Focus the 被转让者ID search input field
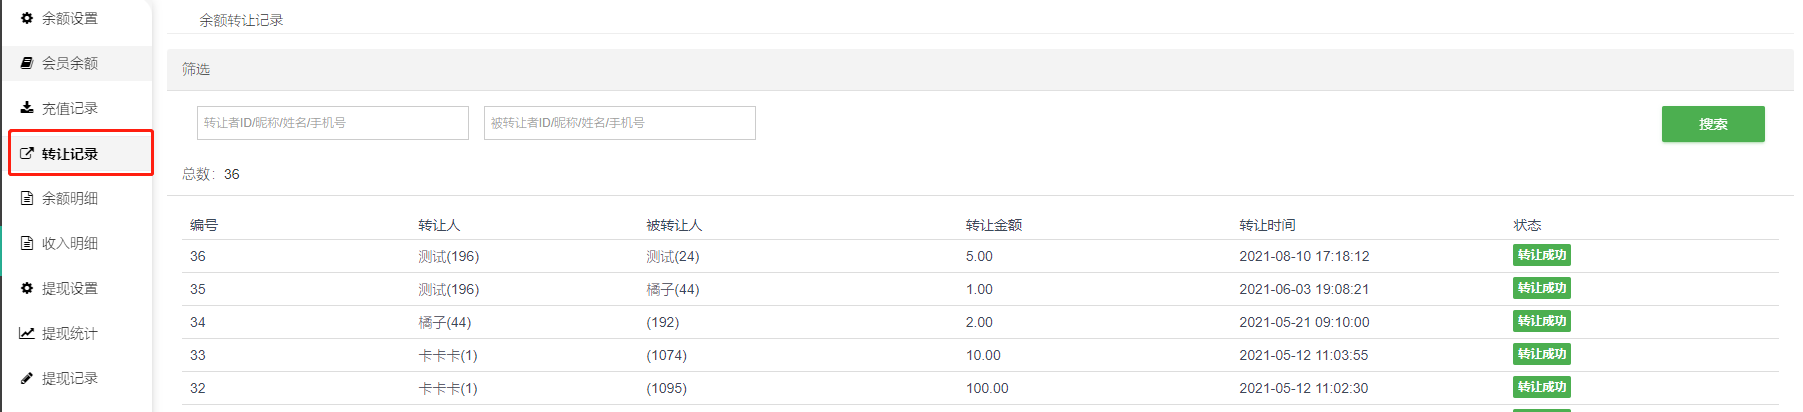This screenshot has width=1803, height=412. tap(620, 123)
